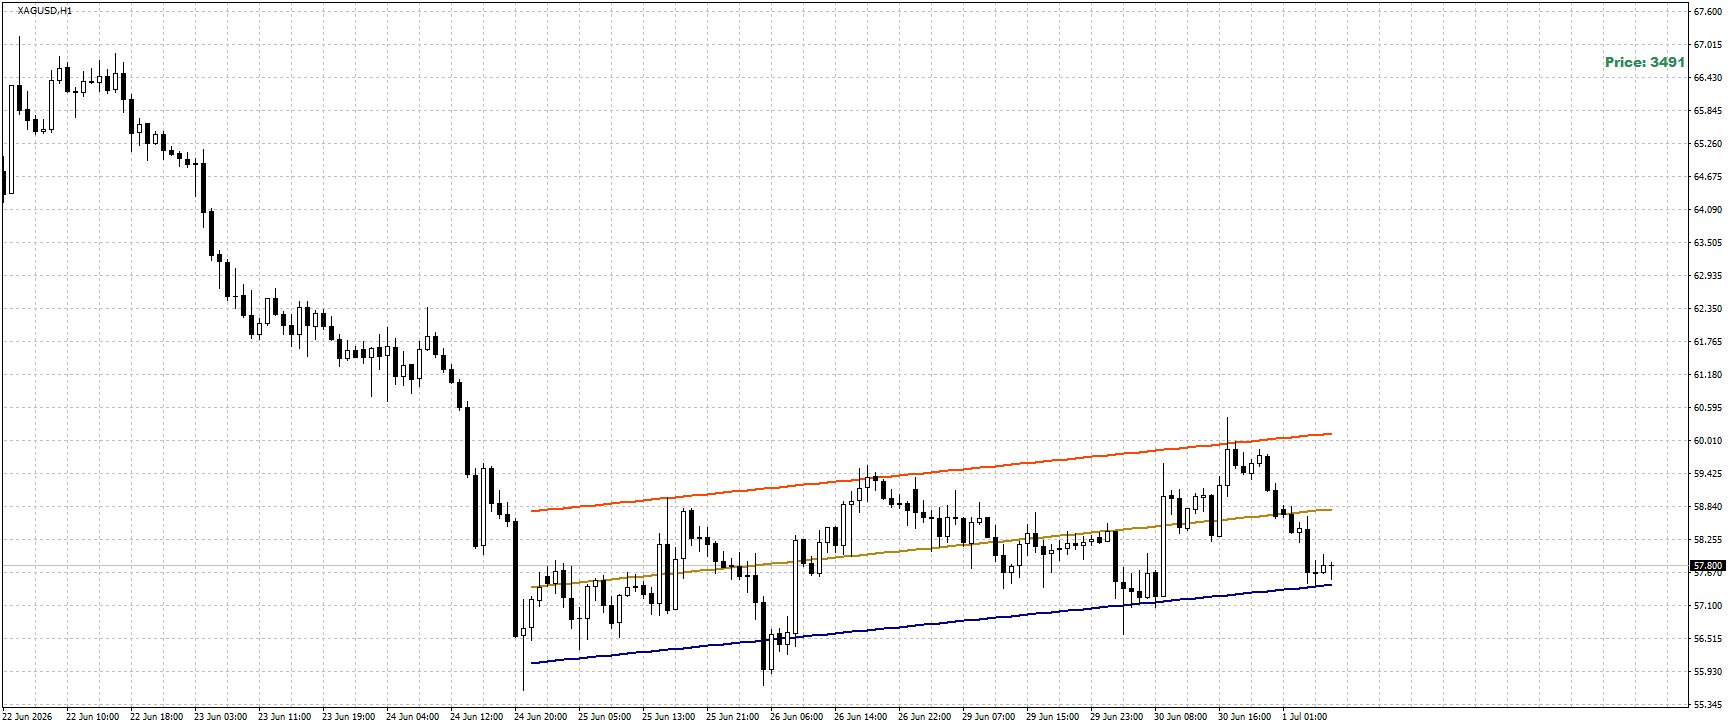Click the current price marker 57.800
This screenshot has height=728, width=1729.
pyautogui.click(x=1707, y=566)
